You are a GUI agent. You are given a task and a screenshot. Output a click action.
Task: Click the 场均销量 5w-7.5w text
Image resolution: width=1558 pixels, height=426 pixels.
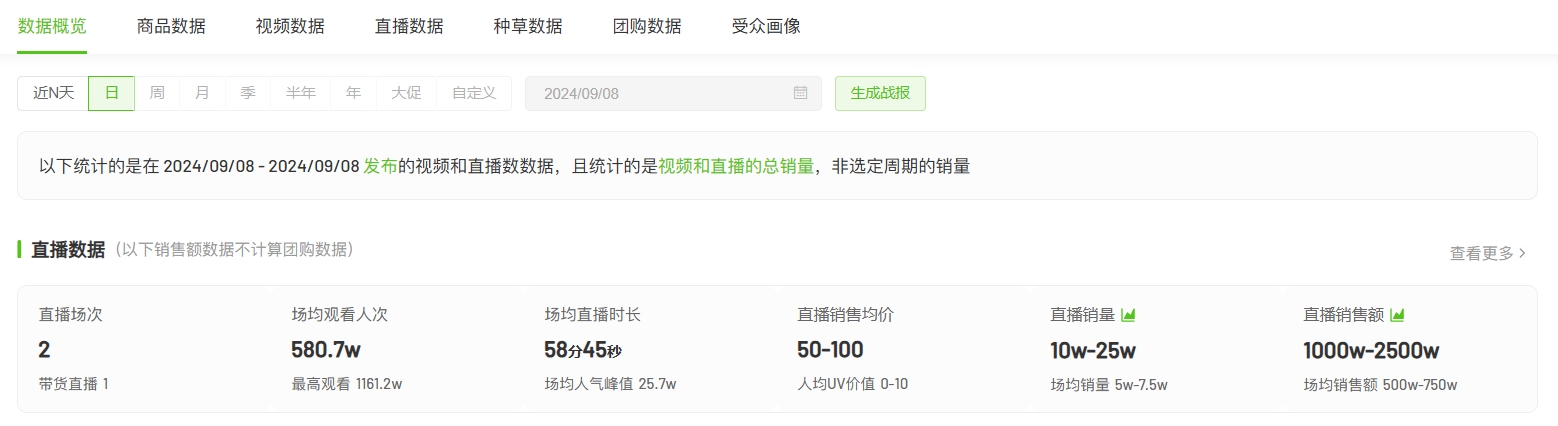click(x=1109, y=384)
